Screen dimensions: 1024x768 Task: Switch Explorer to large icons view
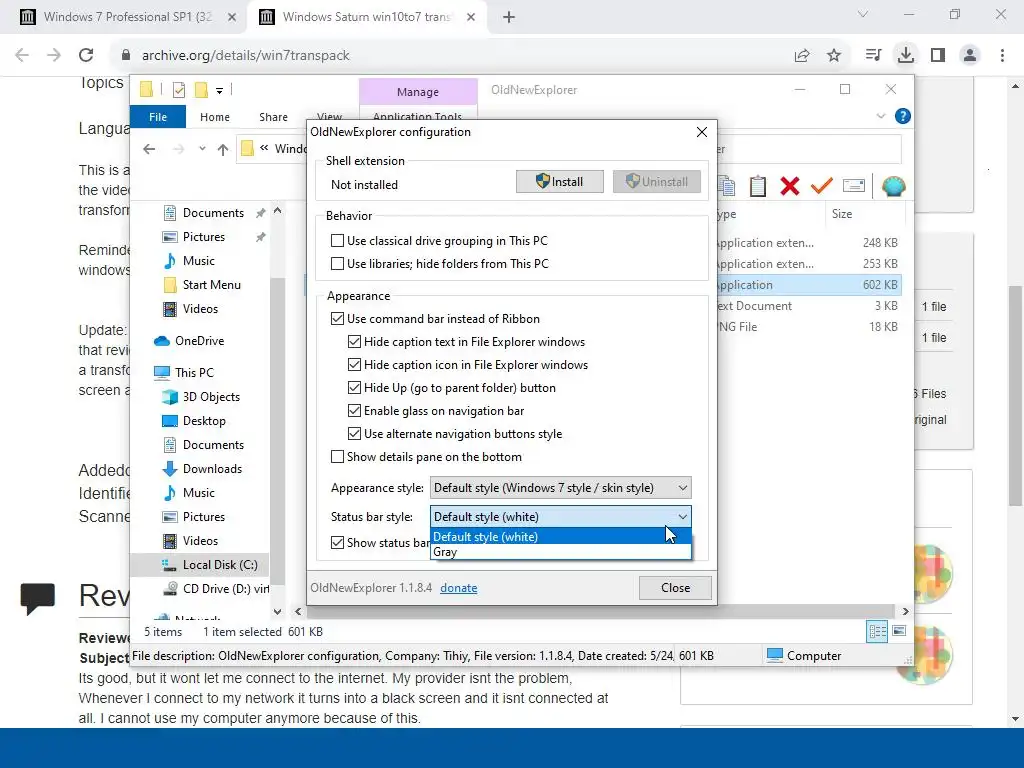pos(899,631)
